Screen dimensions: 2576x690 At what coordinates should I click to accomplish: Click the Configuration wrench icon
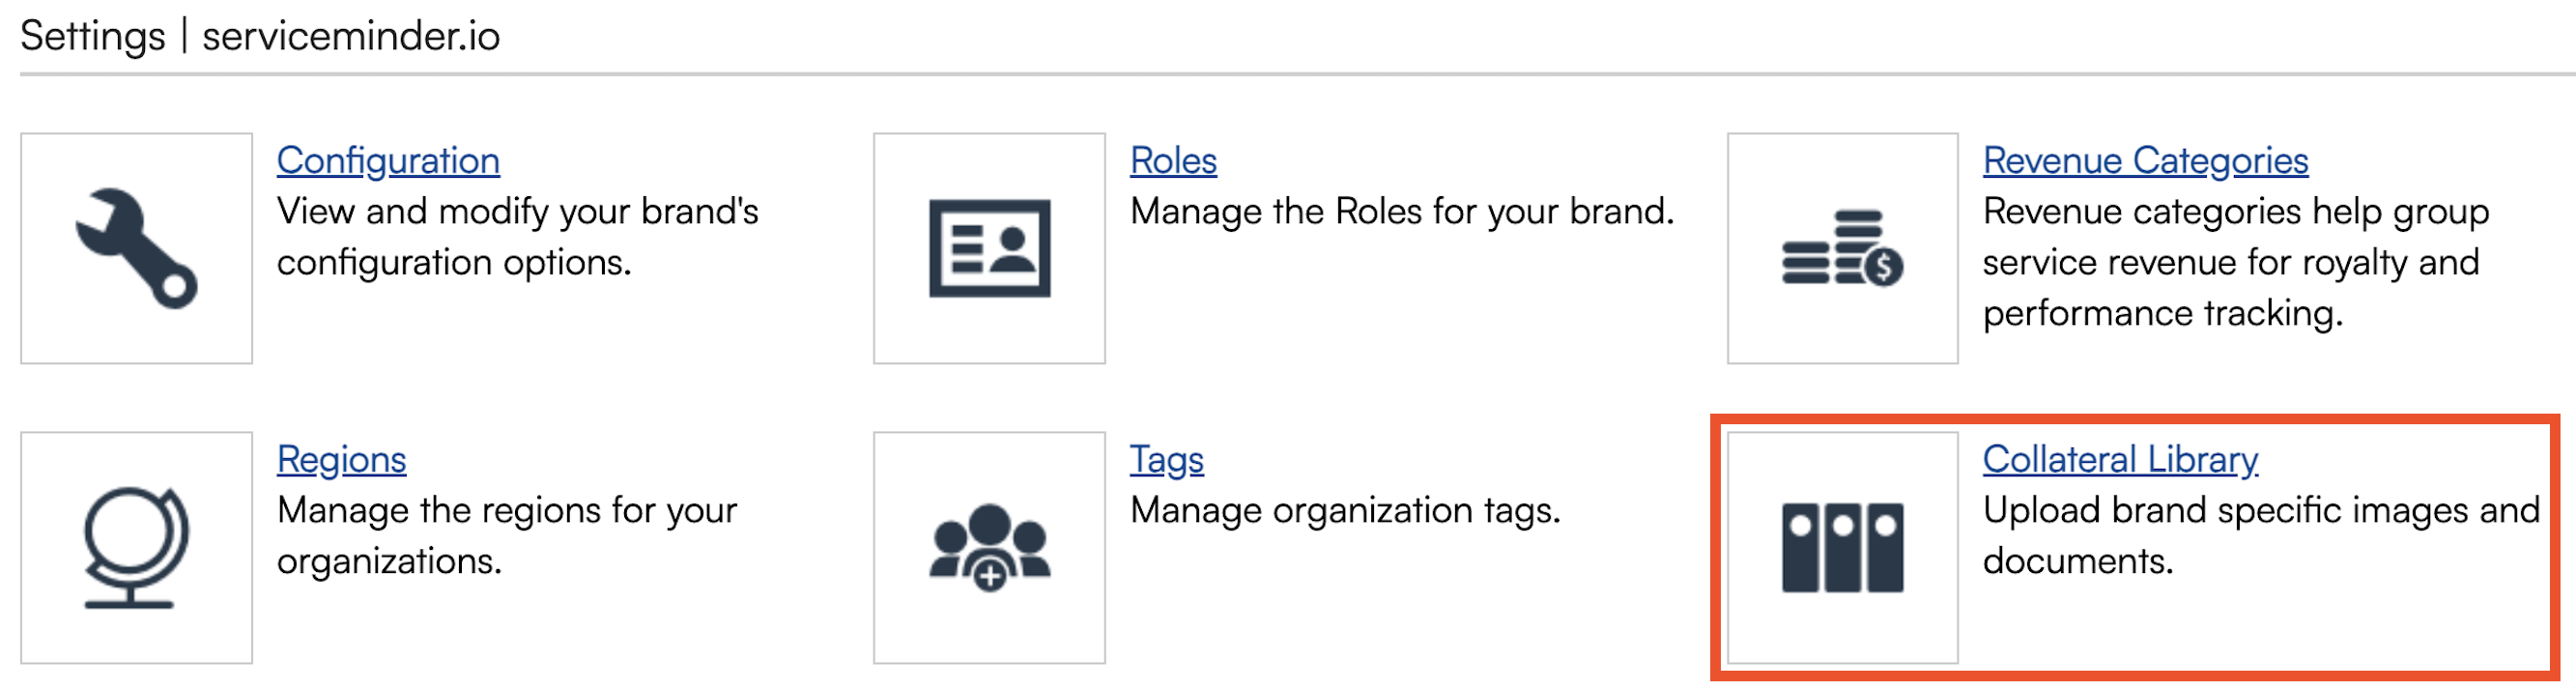[136, 249]
